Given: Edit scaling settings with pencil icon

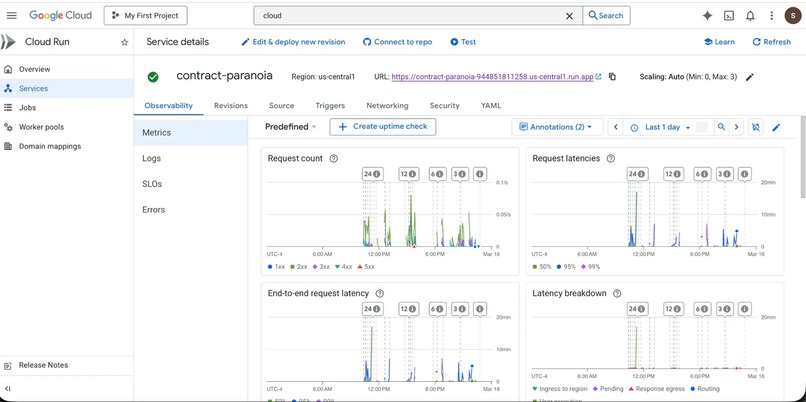Looking at the screenshot, I should click(750, 77).
